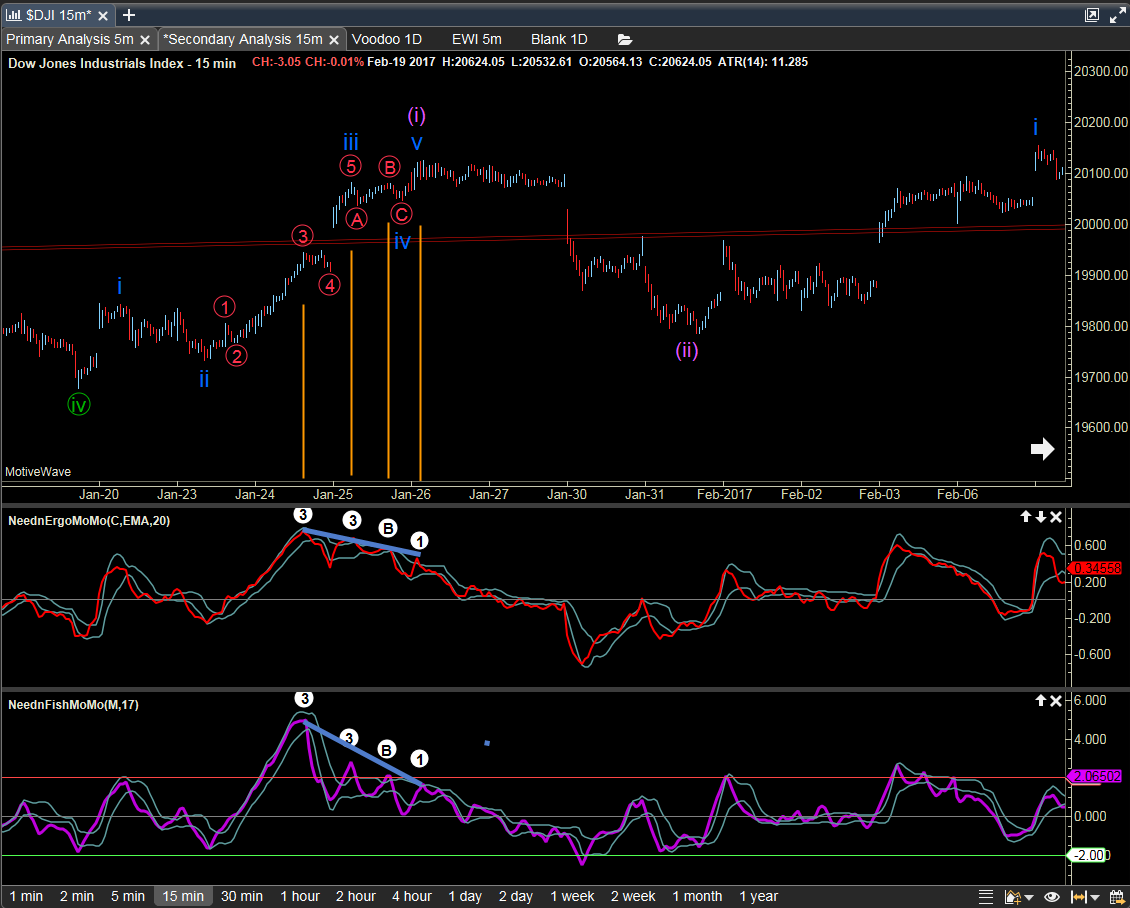
Task: Select the 2 week bar size
Action: [633, 896]
